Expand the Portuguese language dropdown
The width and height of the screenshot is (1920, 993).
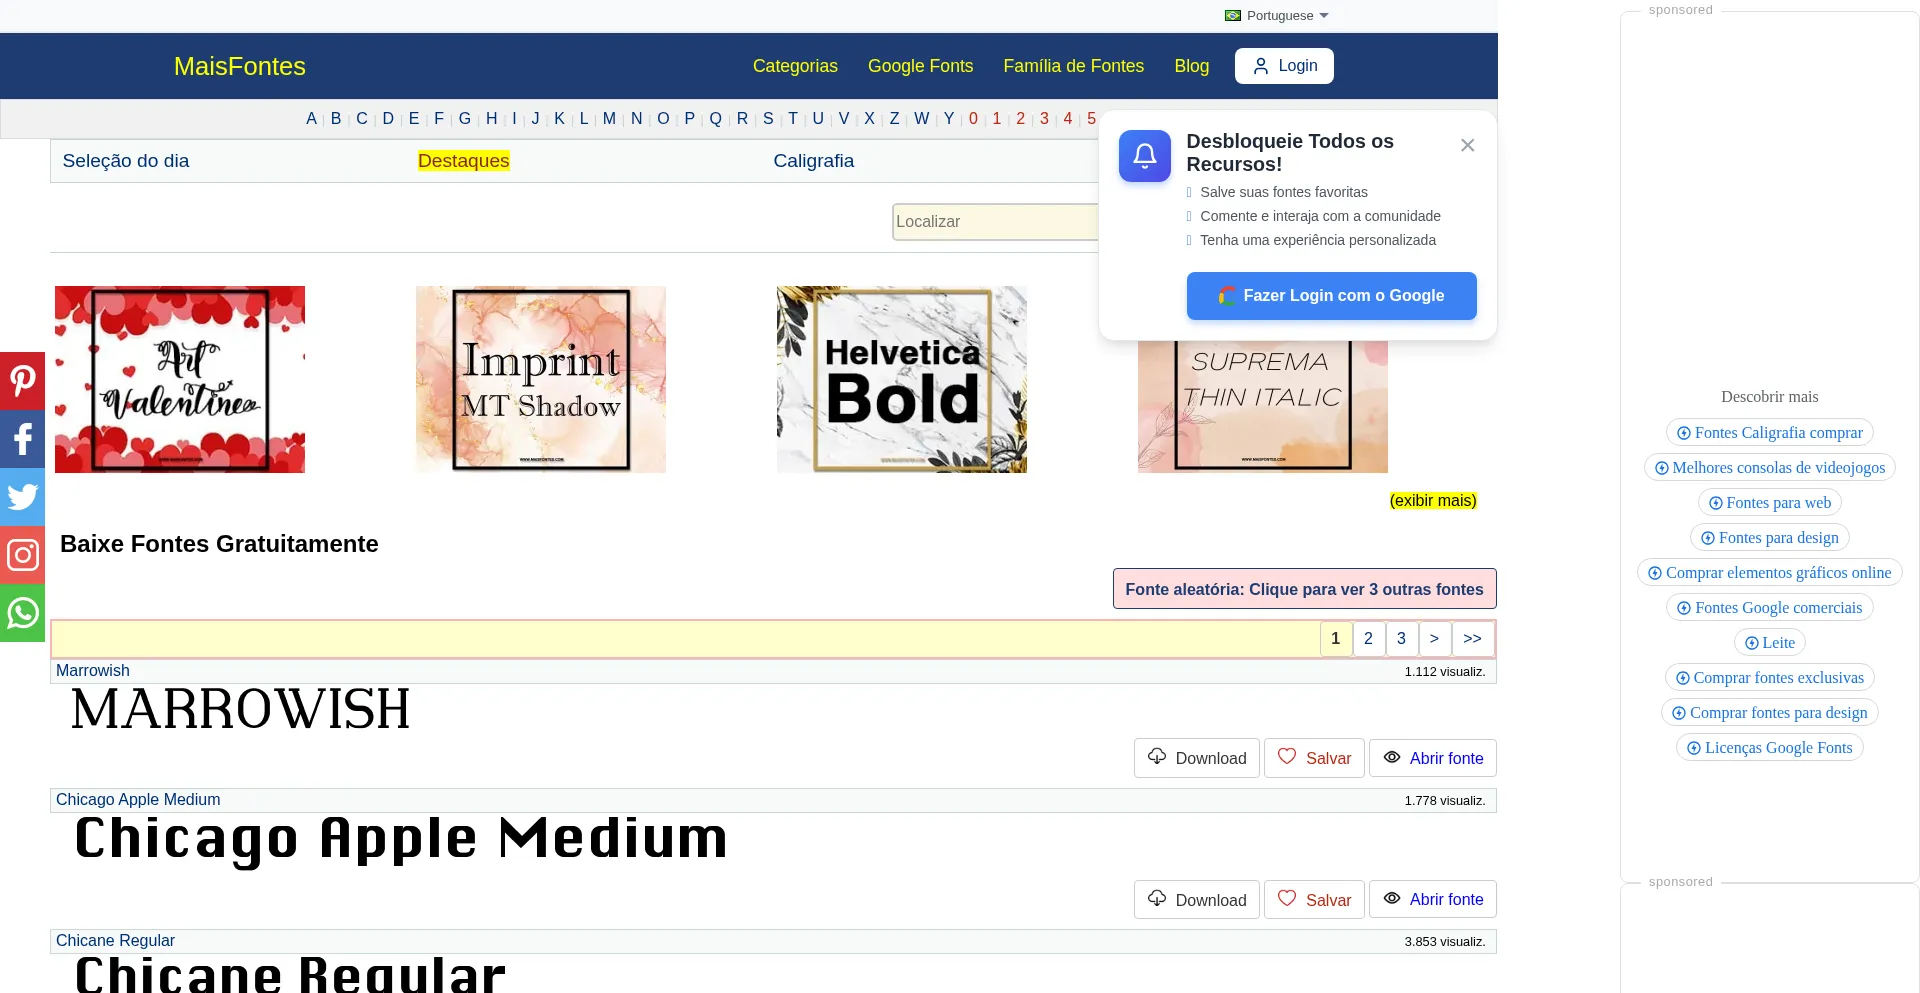click(x=1277, y=16)
